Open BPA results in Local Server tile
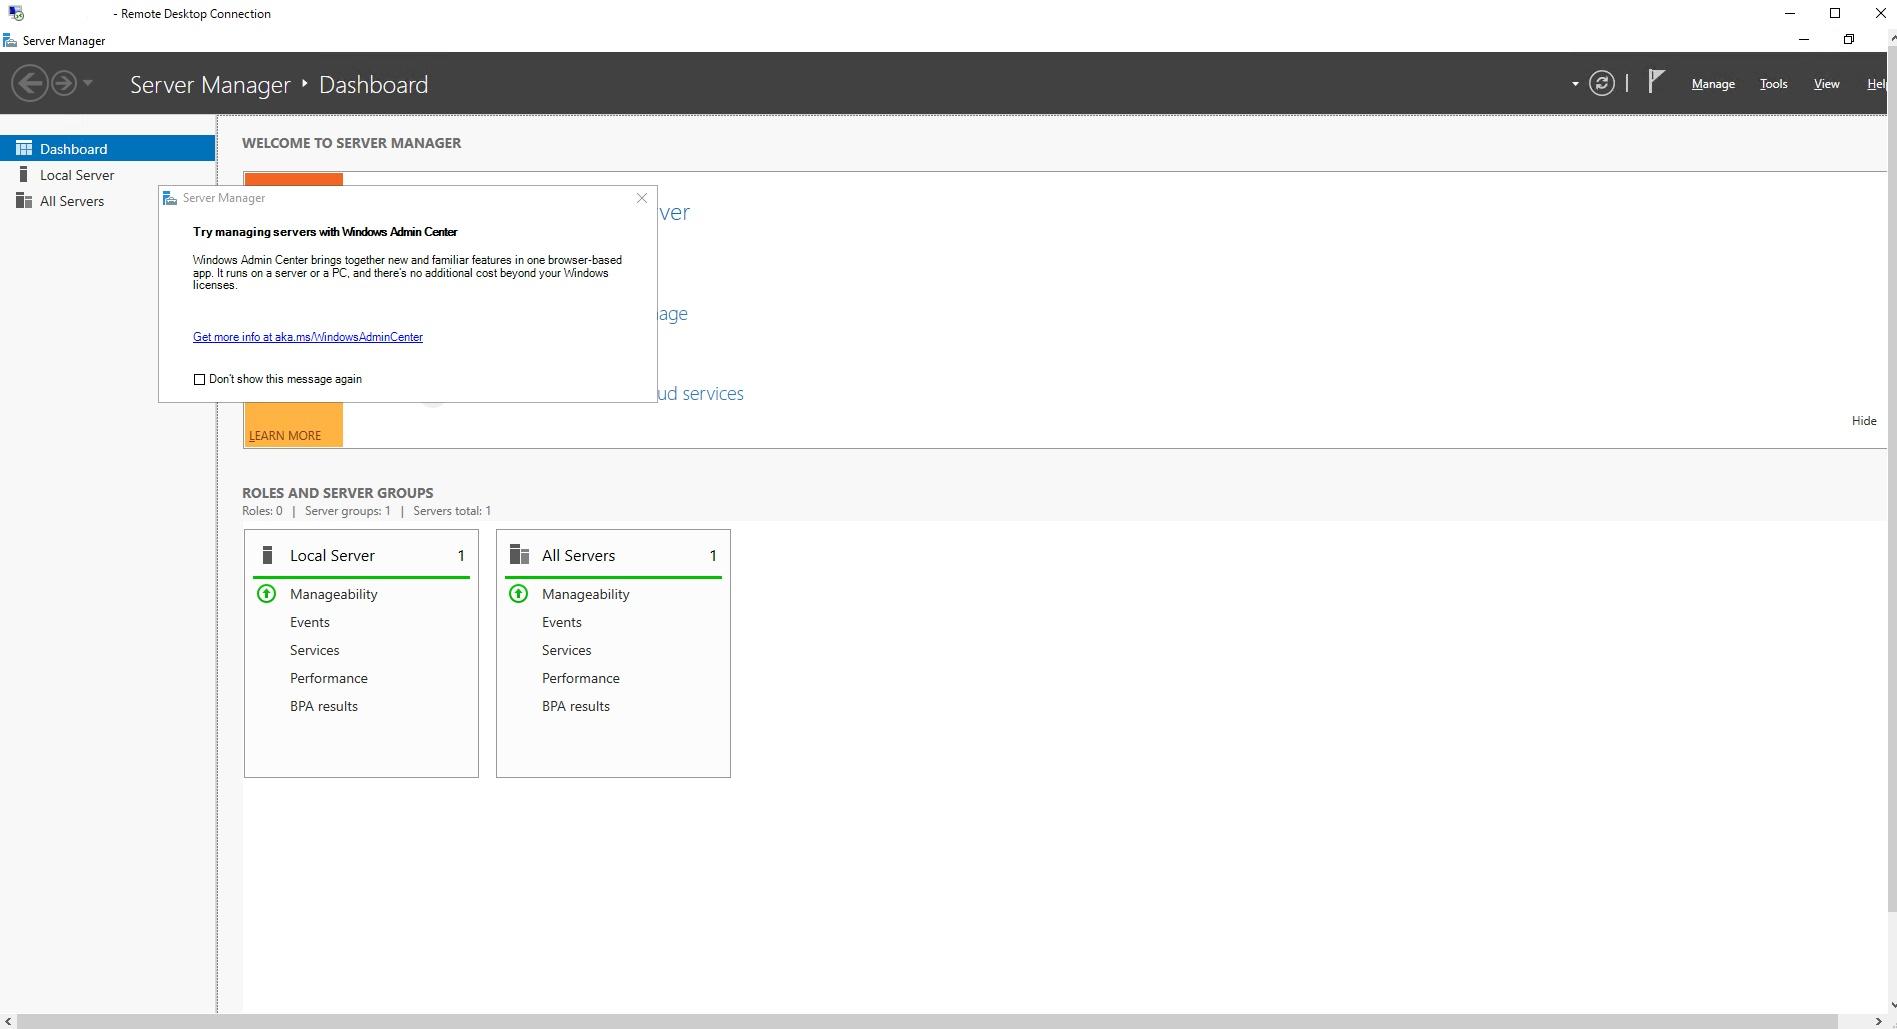 [x=324, y=706]
